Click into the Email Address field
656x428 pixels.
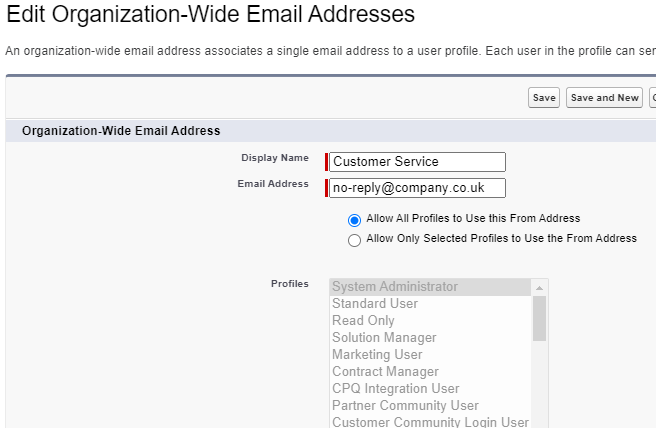coord(417,188)
